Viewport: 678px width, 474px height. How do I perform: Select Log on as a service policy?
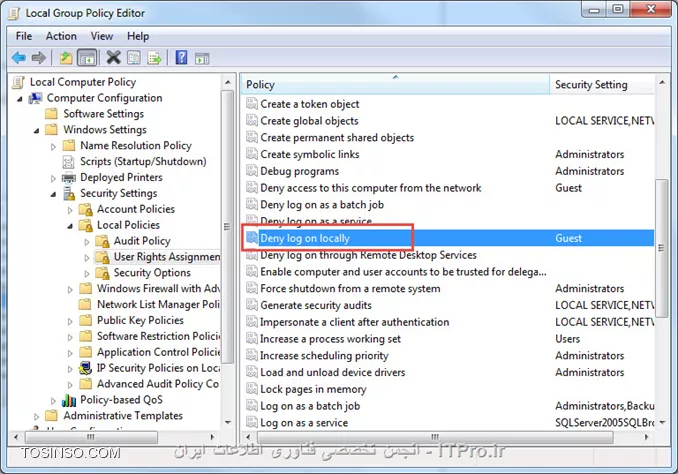point(304,423)
